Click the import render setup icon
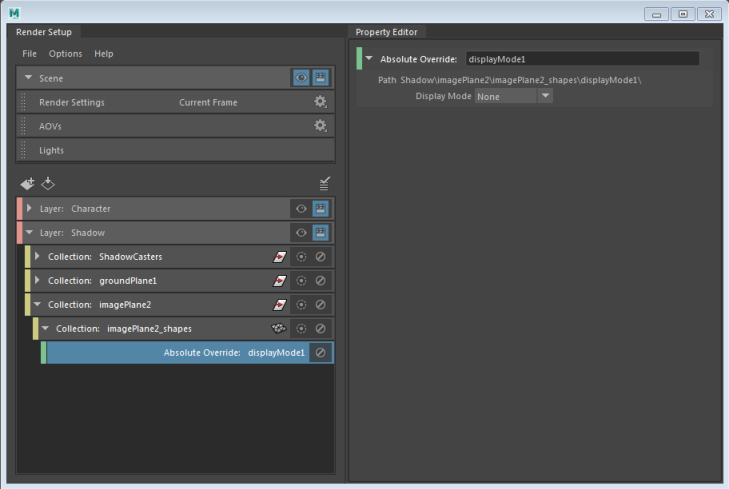 pos(48,184)
